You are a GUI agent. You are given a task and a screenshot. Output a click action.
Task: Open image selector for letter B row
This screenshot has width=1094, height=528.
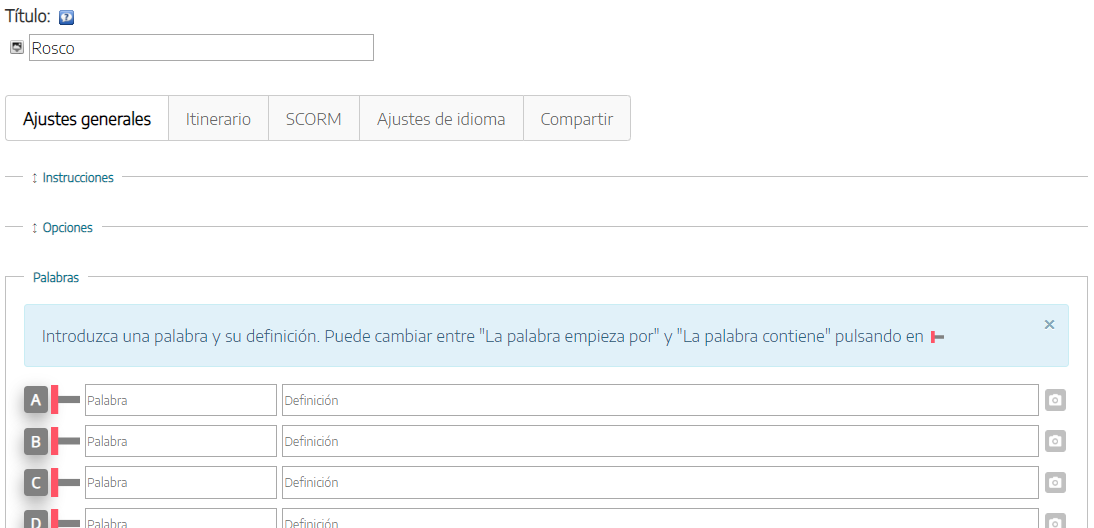1055,441
